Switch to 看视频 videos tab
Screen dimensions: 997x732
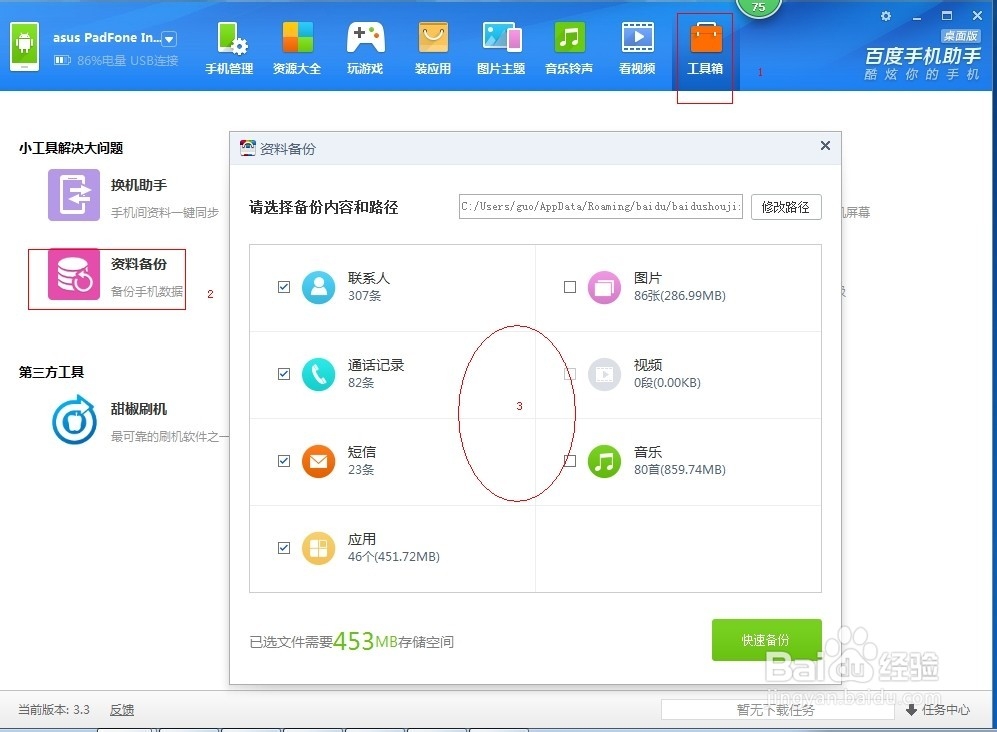point(637,48)
